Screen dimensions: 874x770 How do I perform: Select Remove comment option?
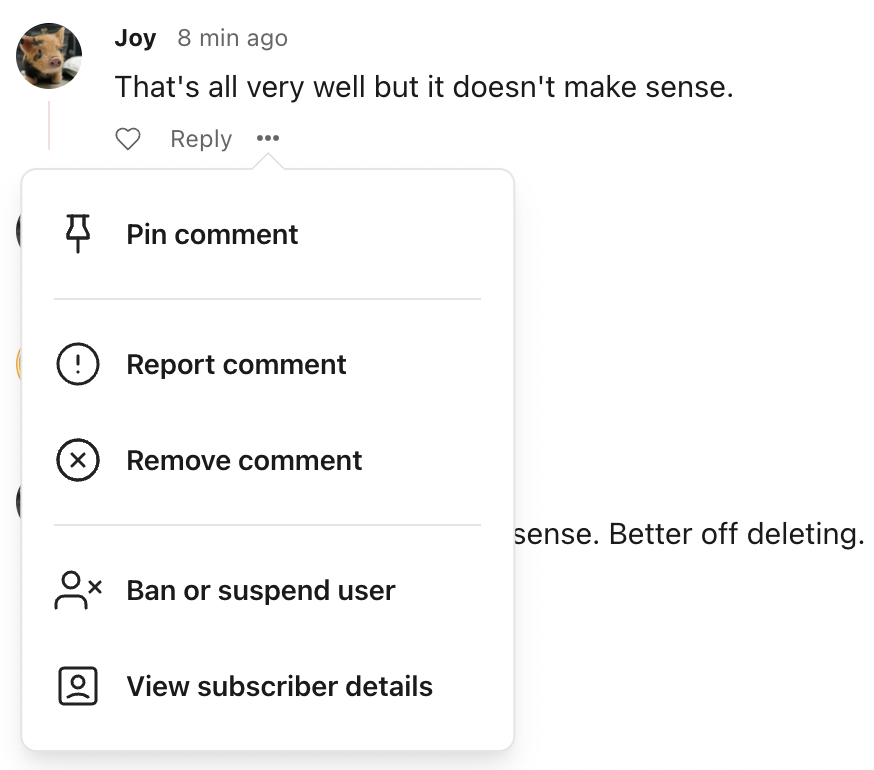point(268,461)
